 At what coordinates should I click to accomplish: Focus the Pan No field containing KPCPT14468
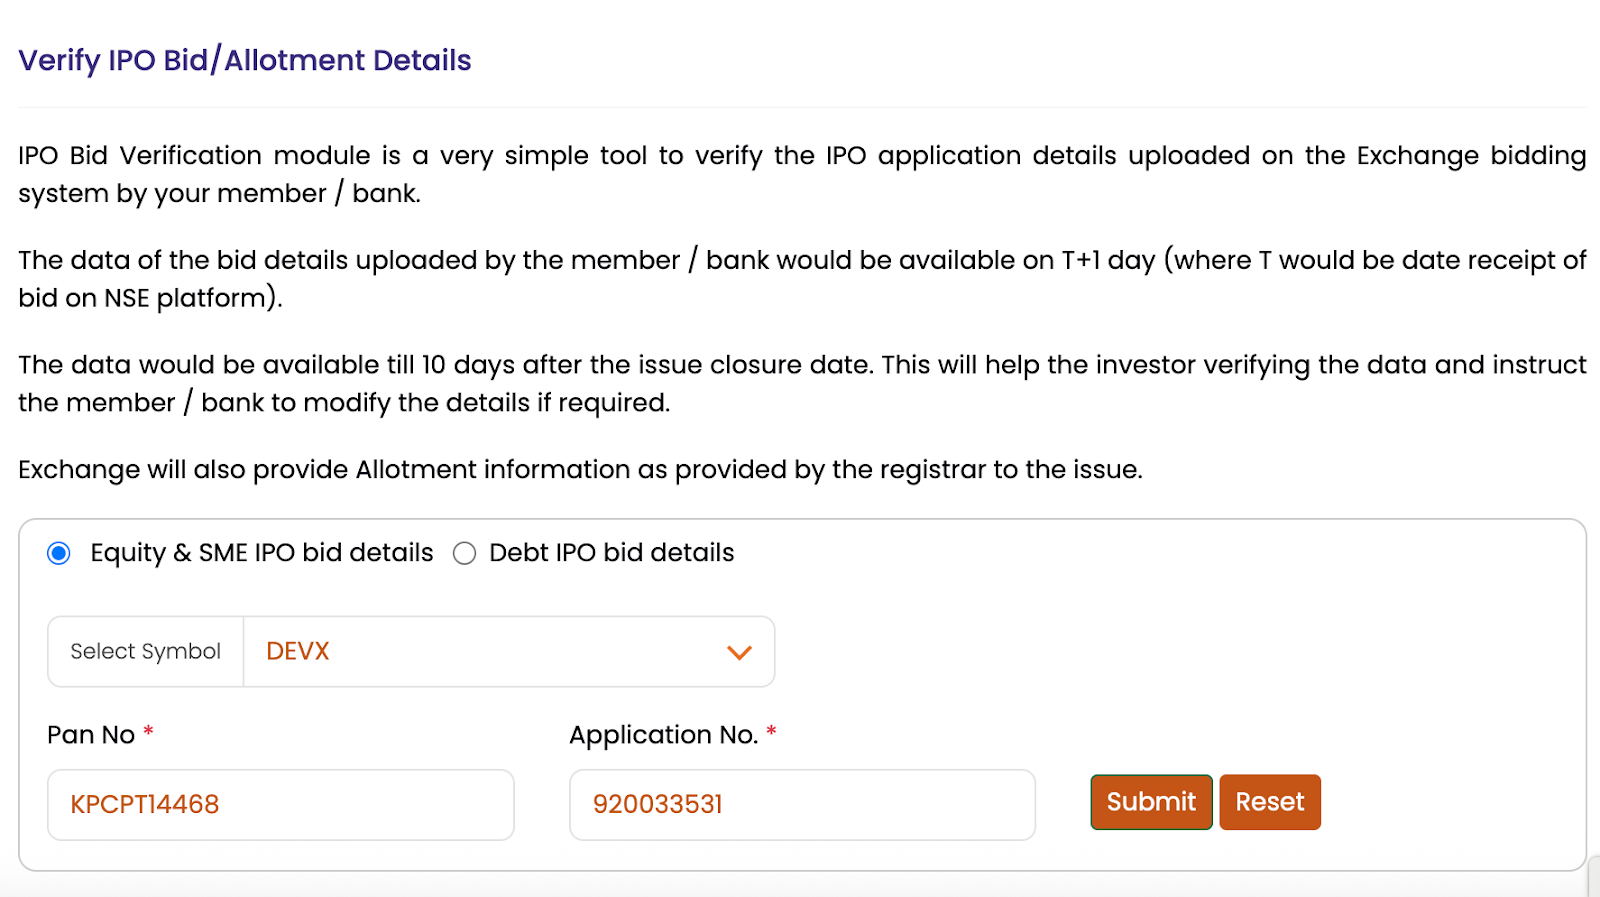pos(280,805)
